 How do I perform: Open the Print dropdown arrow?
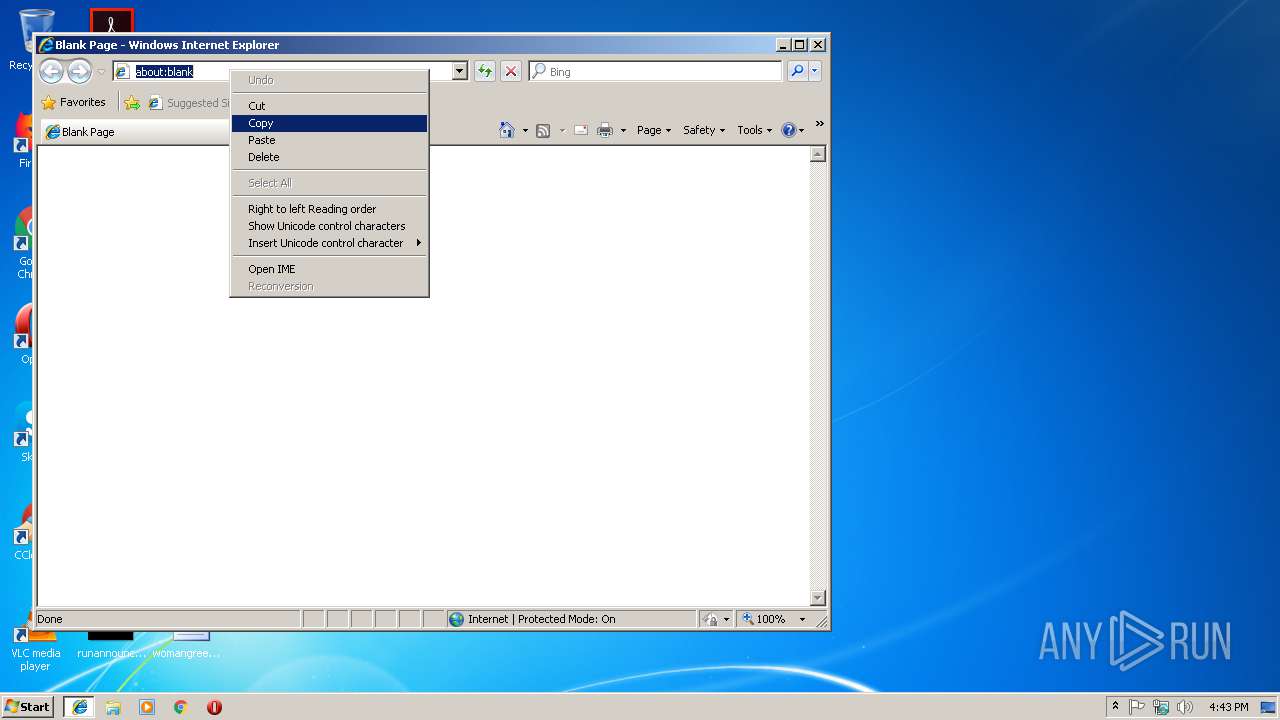point(623,131)
